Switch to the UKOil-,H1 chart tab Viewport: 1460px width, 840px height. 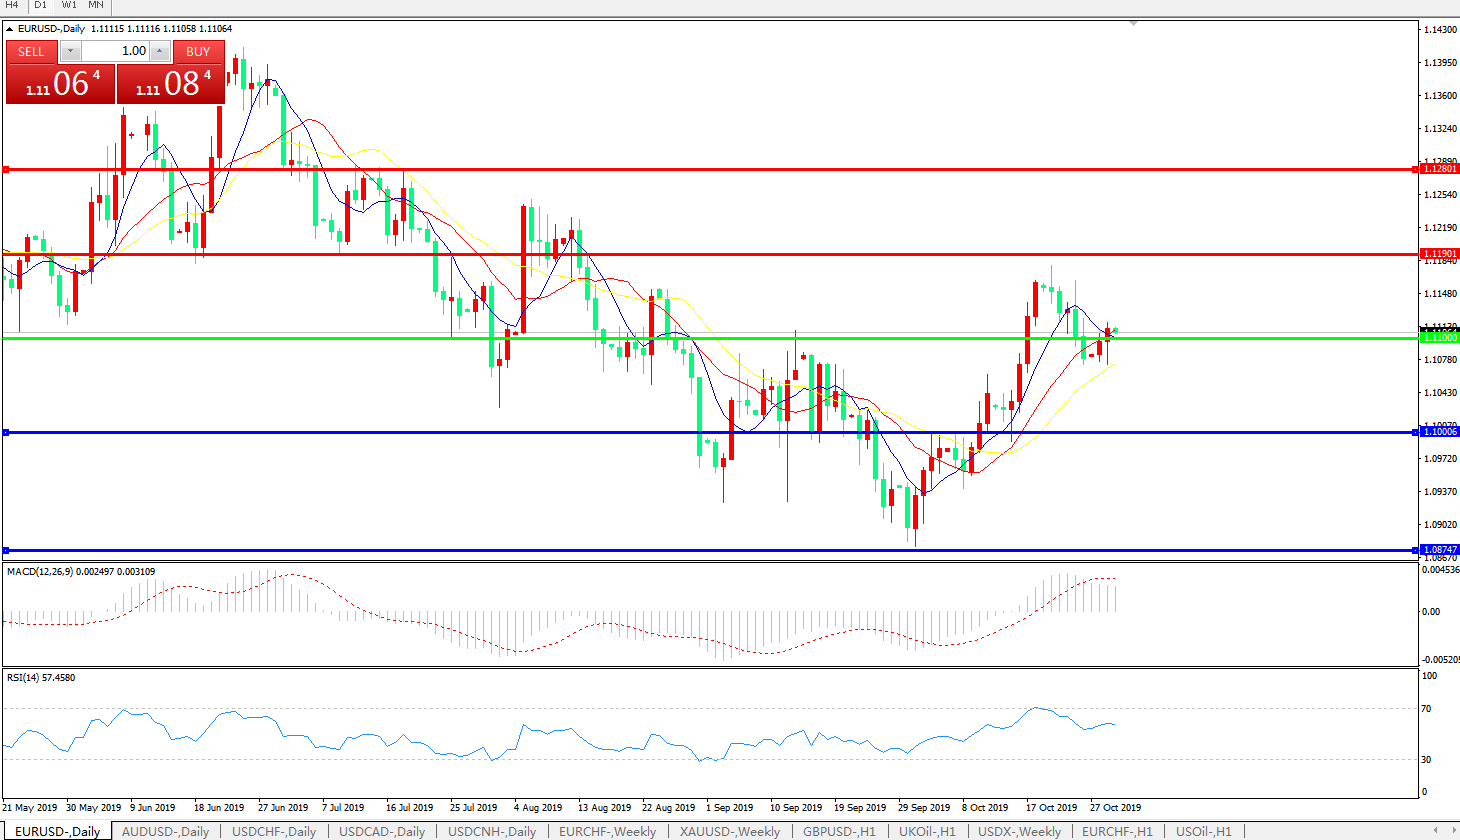(926, 831)
